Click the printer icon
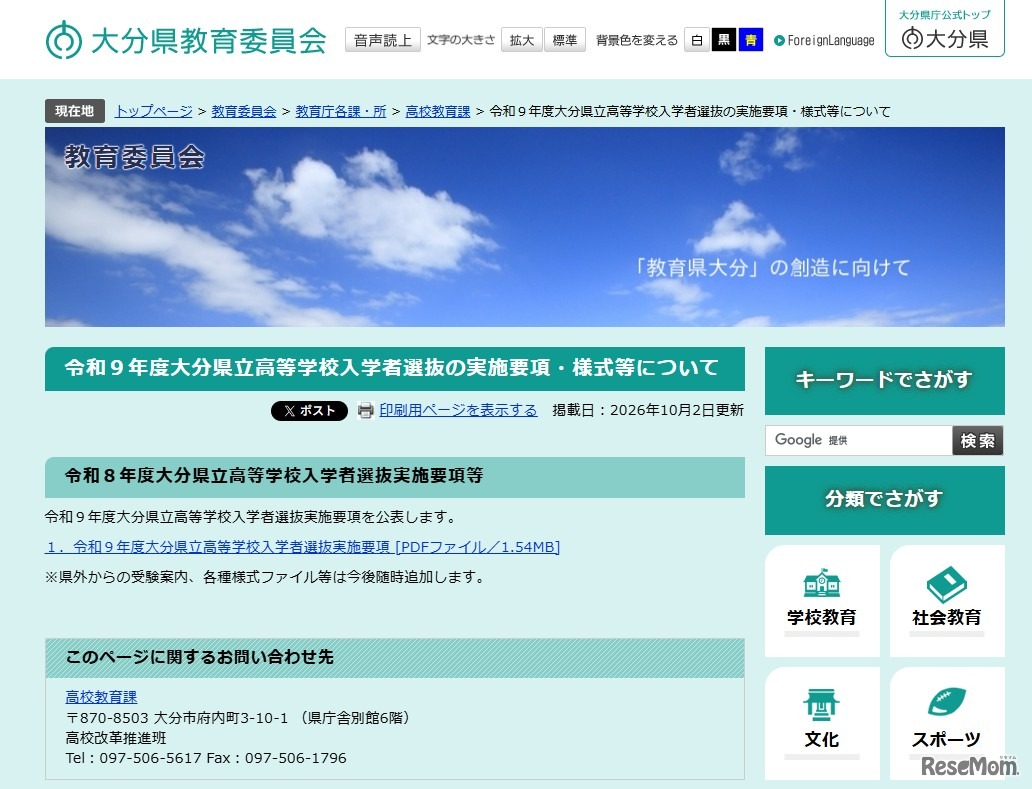 [x=365, y=411]
